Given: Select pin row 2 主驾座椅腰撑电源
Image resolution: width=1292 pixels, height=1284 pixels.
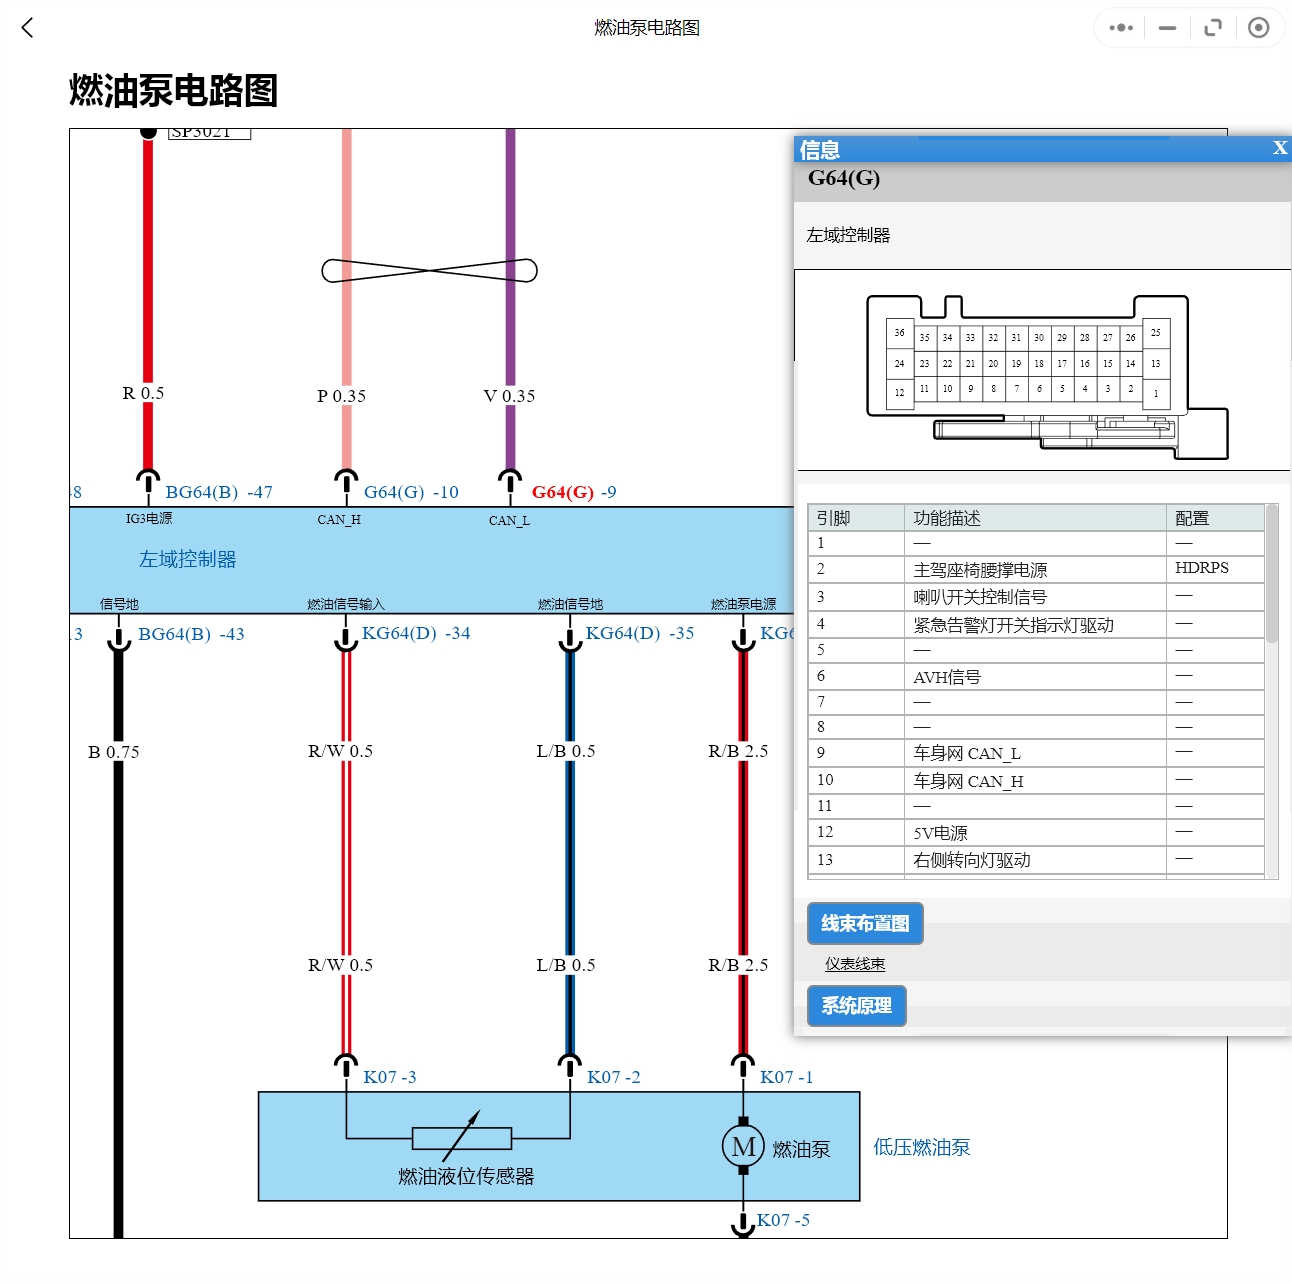Looking at the screenshot, I should pos(980,569).
